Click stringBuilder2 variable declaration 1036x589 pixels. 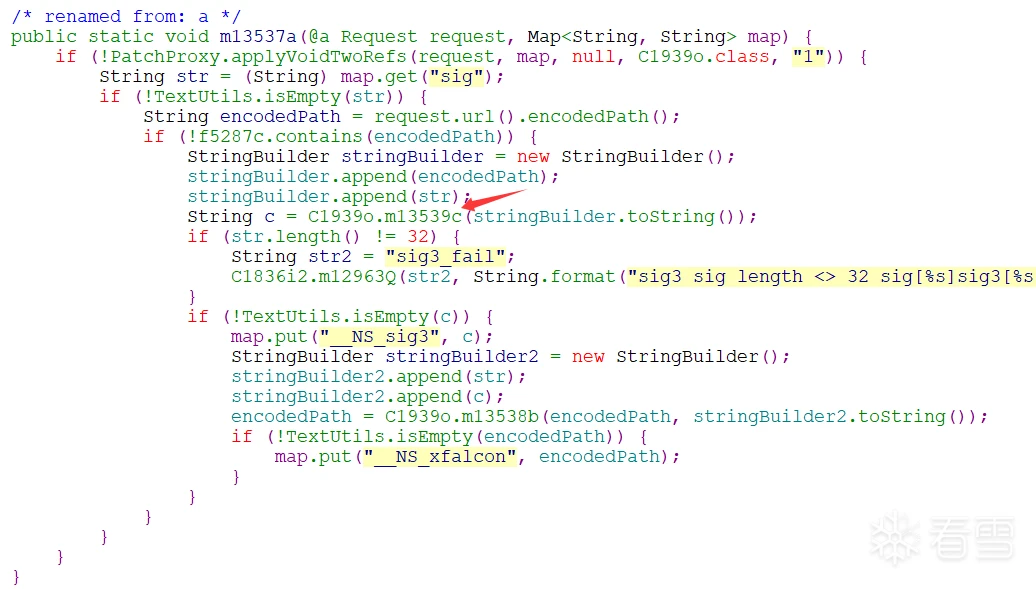[510, 356]
